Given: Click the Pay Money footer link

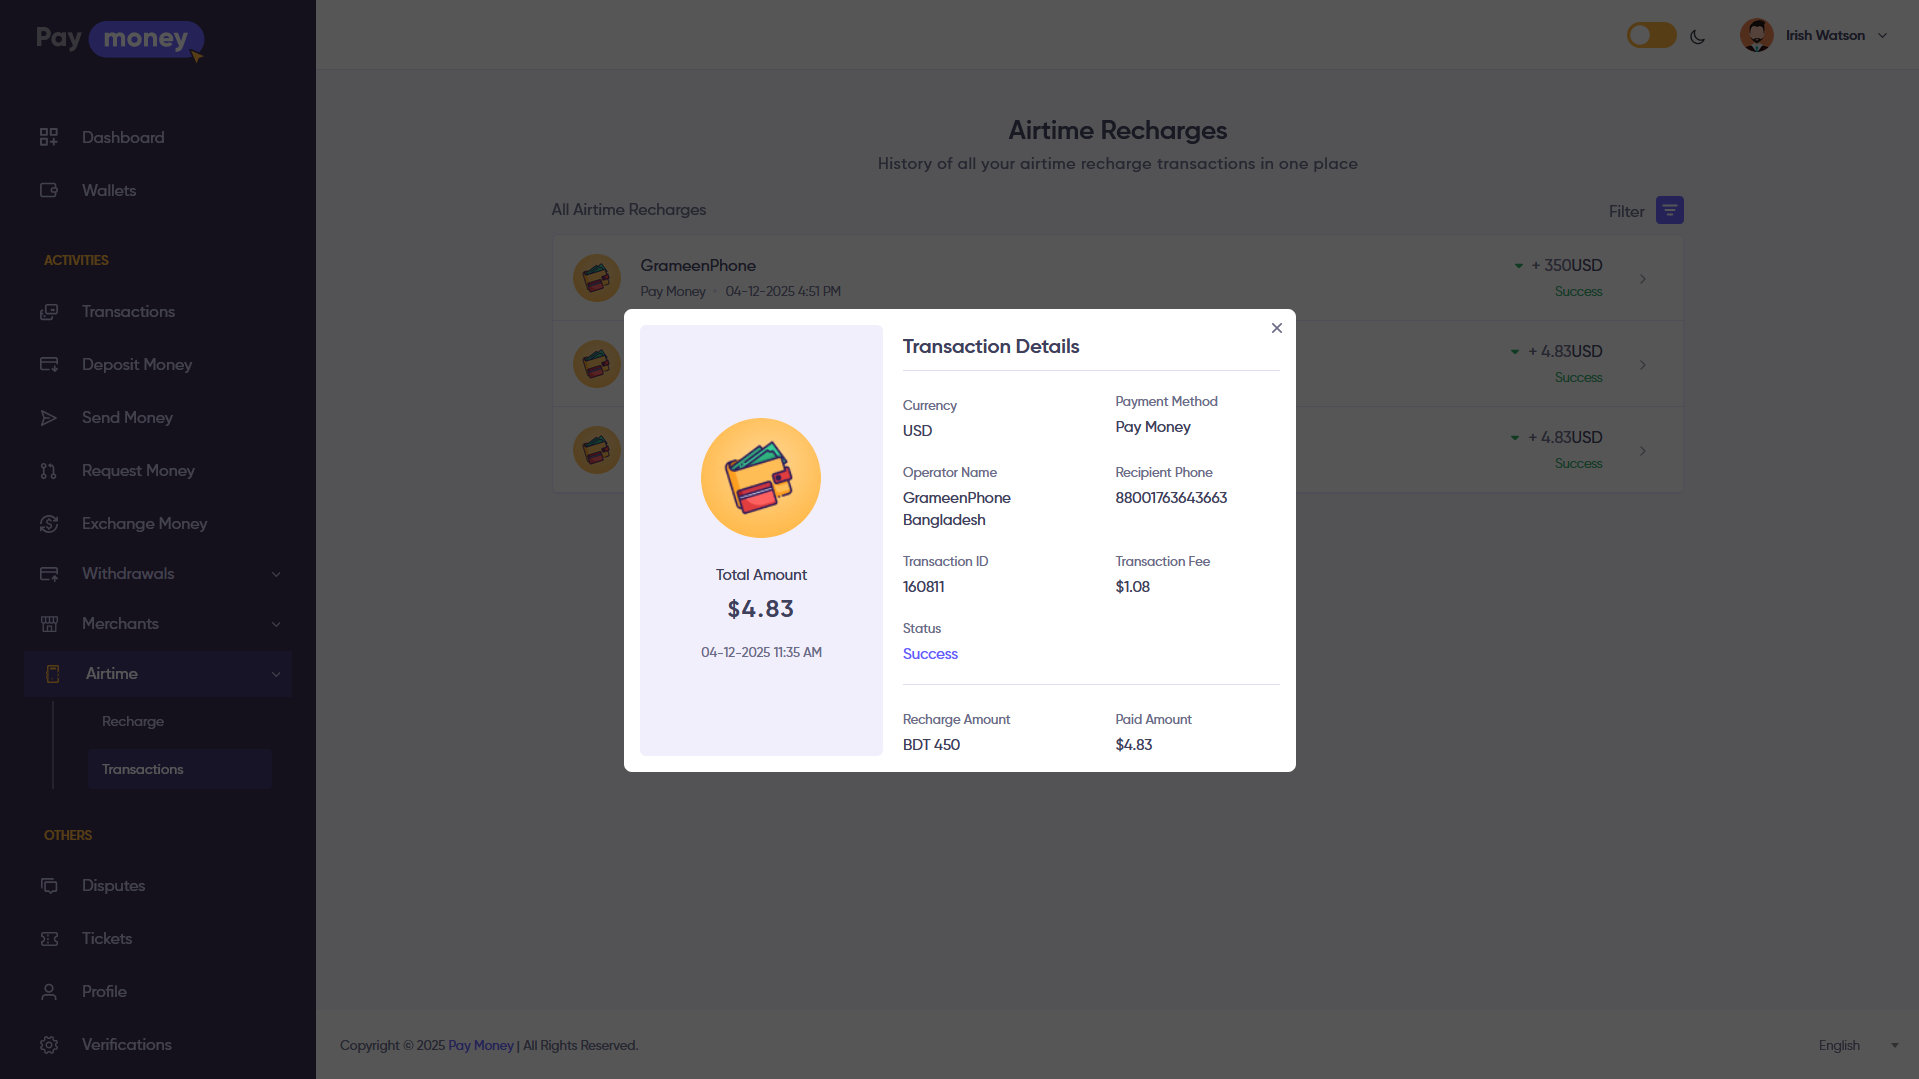Looking at the screenshot, I should (x=480, y=1045).
